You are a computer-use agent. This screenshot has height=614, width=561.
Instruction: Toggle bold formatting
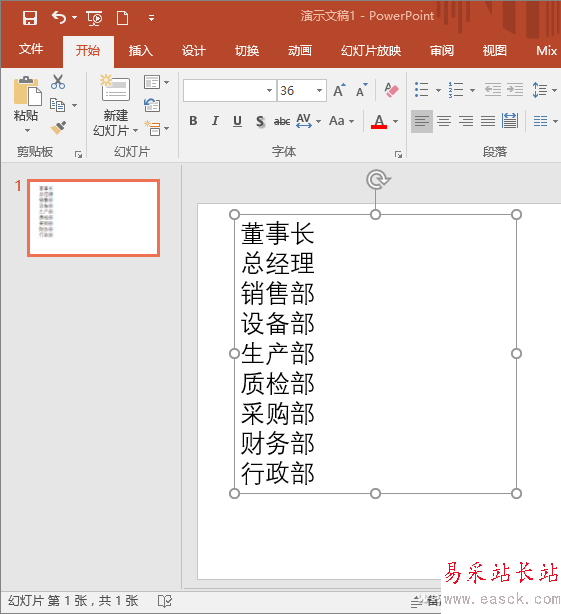[193, 121]
